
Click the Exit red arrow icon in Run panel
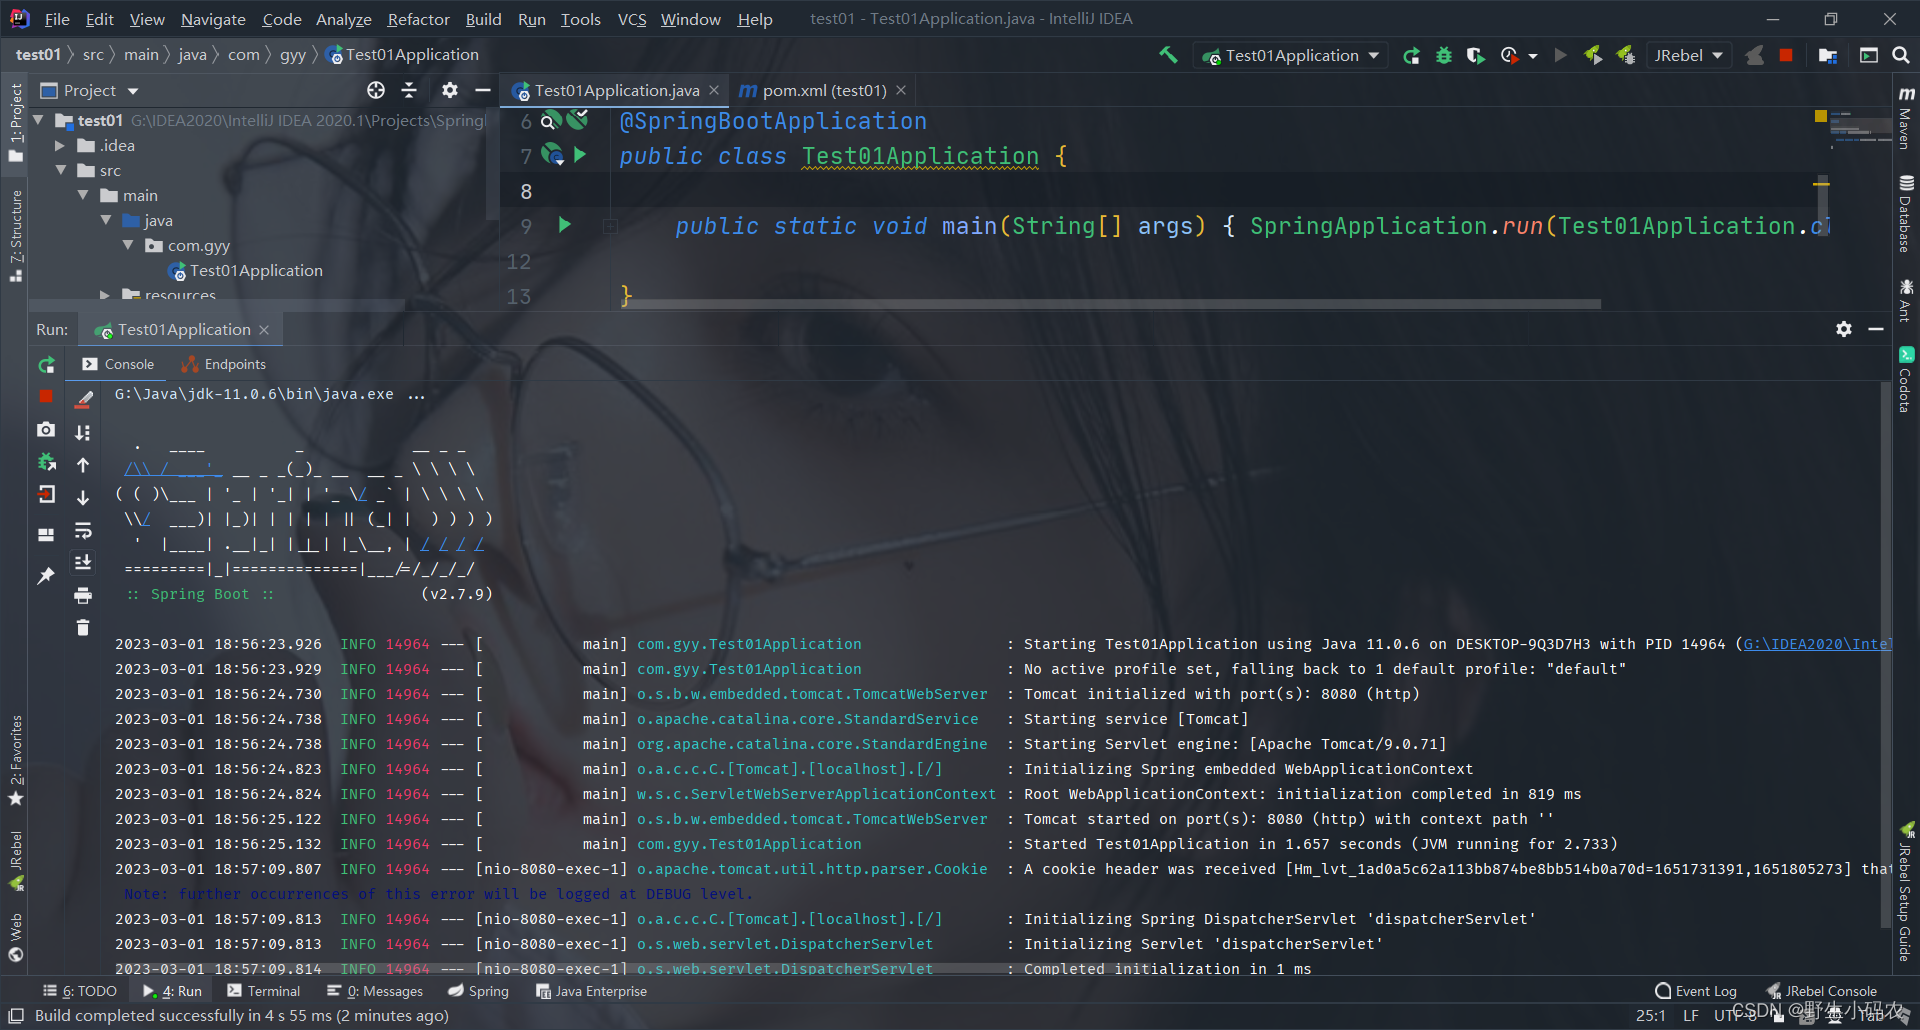point(46,494)
